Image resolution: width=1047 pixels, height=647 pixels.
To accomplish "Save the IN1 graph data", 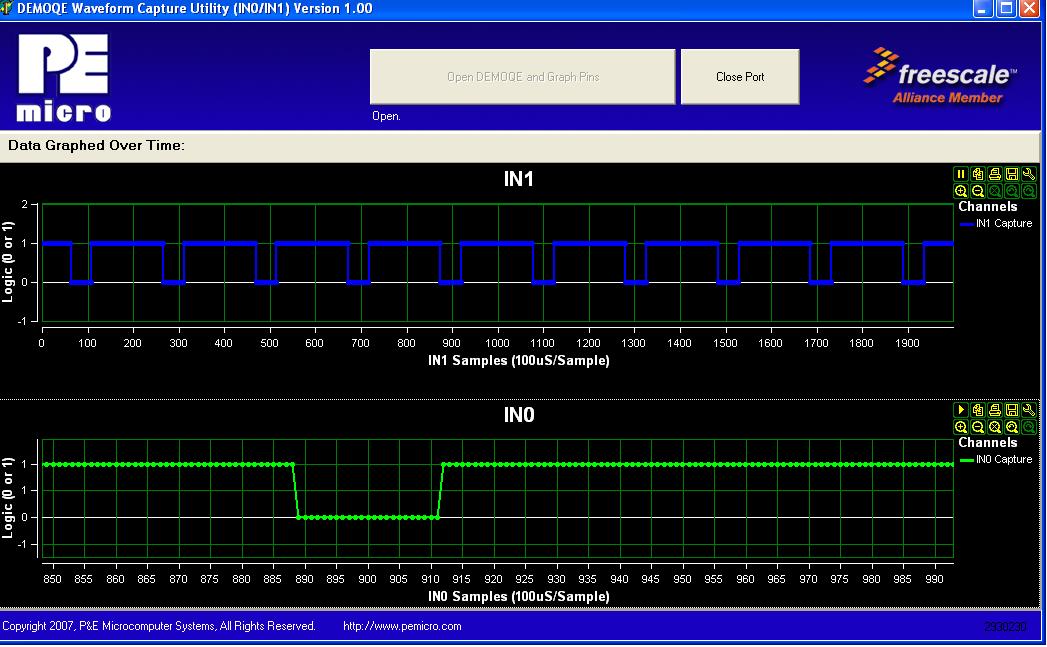I will pyautogui.click(x=1012, y=174).
